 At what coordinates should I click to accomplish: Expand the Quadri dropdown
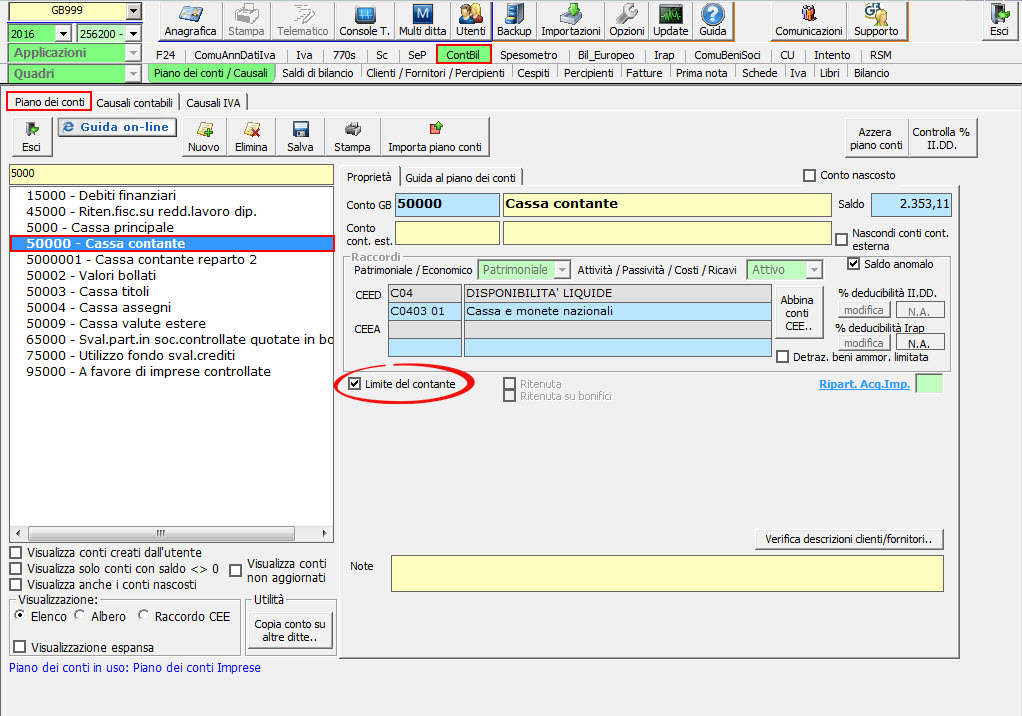click(133, 74)
